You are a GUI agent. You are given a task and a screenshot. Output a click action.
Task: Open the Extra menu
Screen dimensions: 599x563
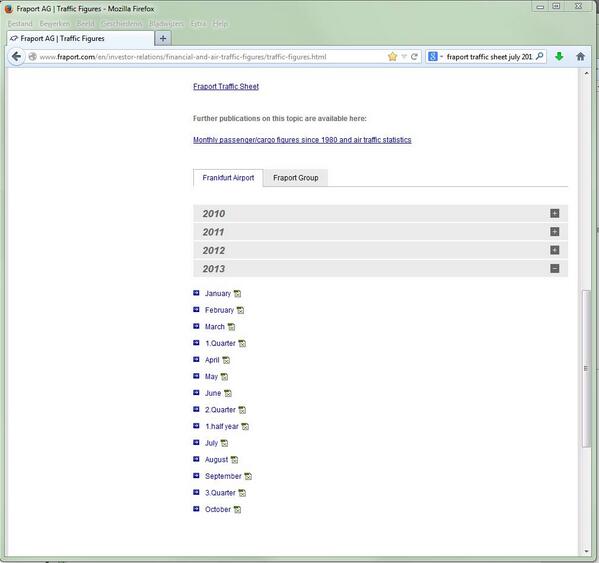click(198, 24)
